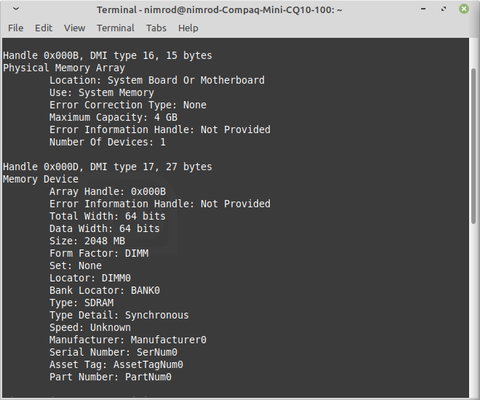Minimize the terminal window

pos(423,9)
